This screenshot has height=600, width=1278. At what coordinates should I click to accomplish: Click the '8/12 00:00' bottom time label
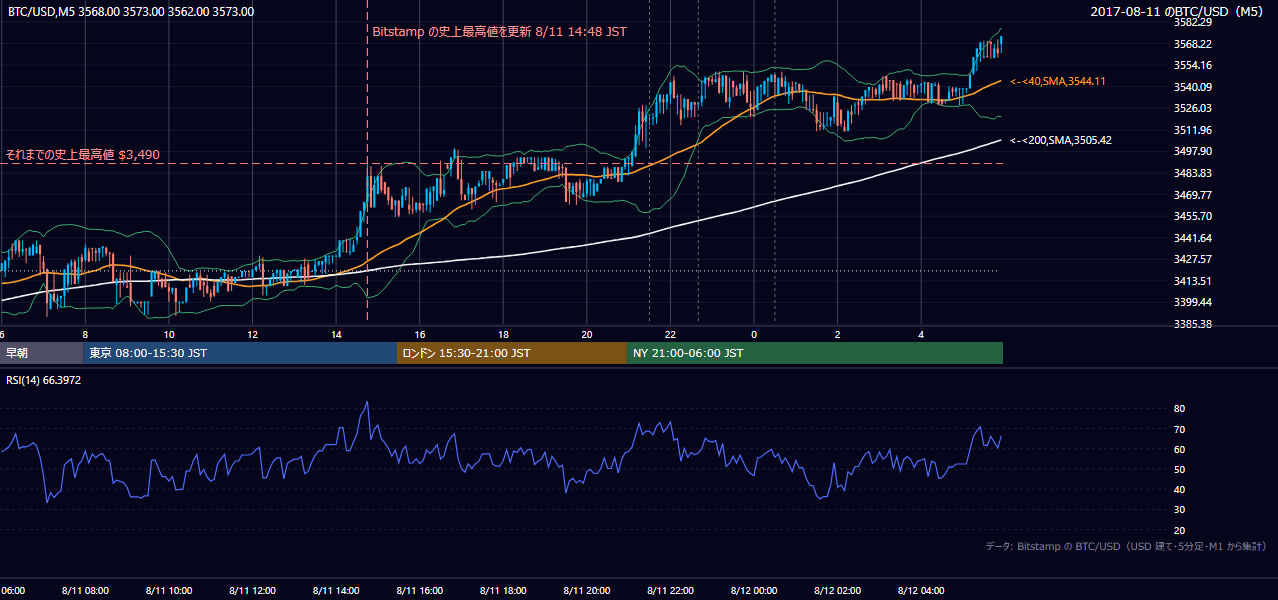tap(753, 591)
